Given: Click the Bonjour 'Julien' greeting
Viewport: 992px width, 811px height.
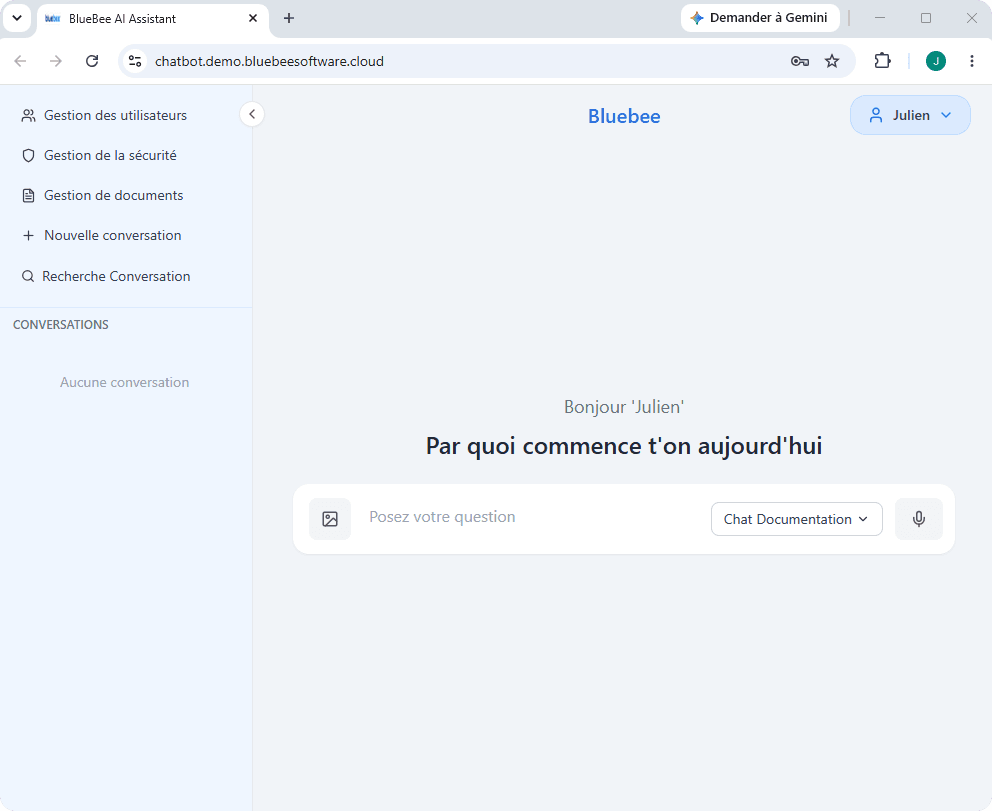Looking at the screenshot, I should coord(624,407).
